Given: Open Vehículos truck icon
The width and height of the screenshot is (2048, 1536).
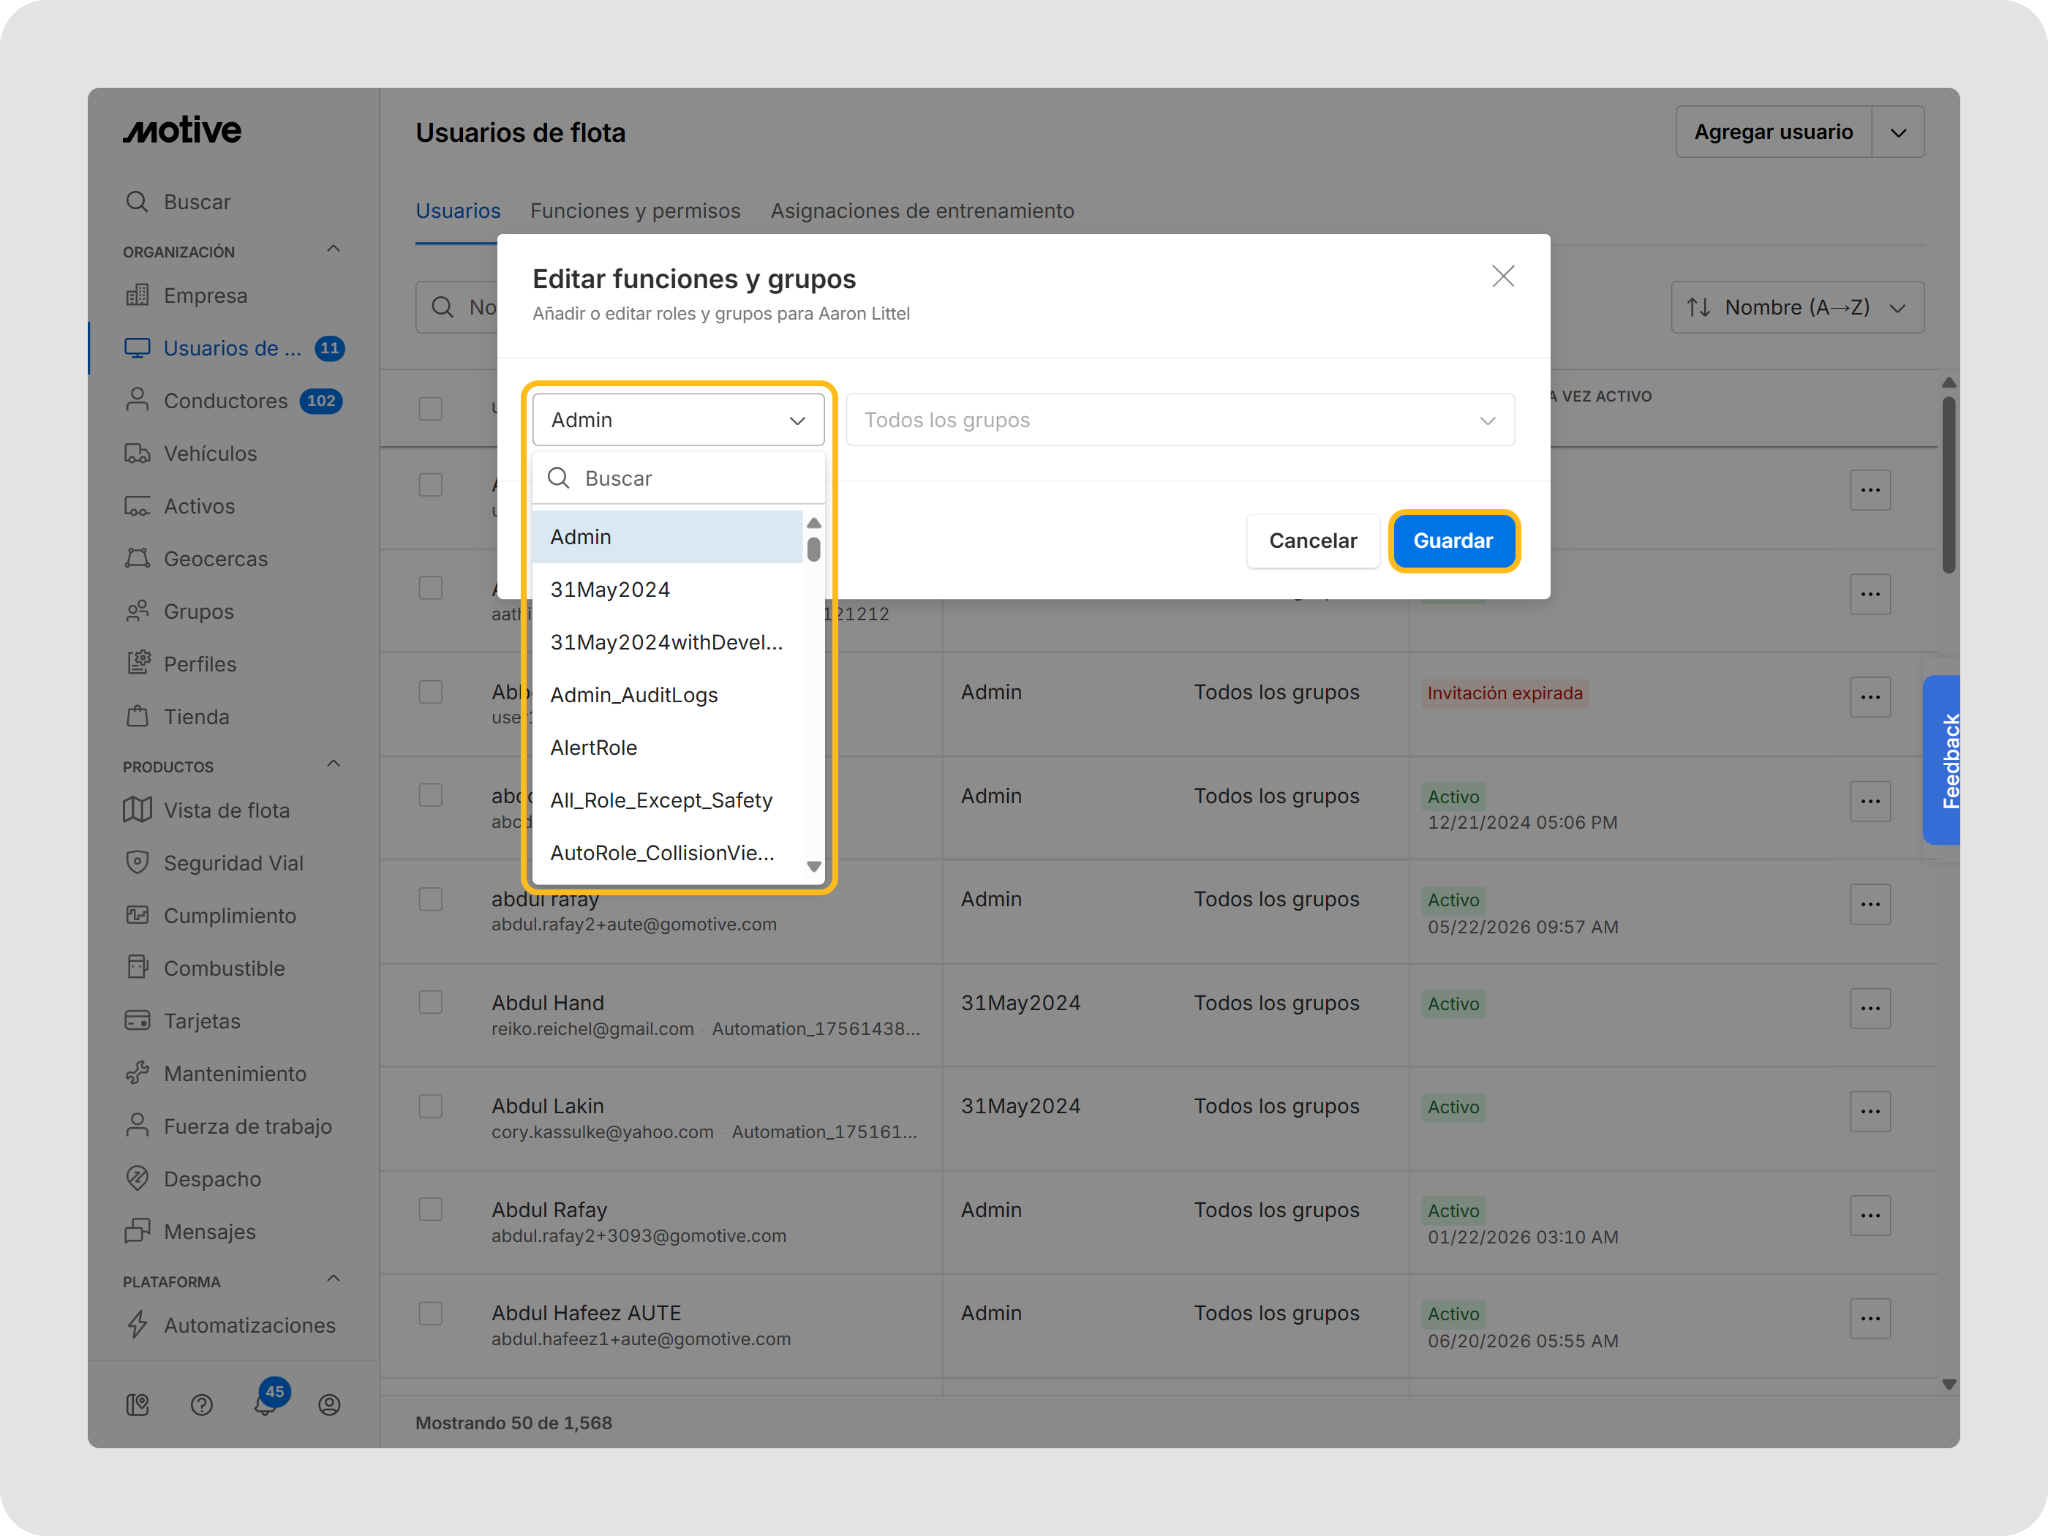Looking at the screenshot, I should pos(137,453).
